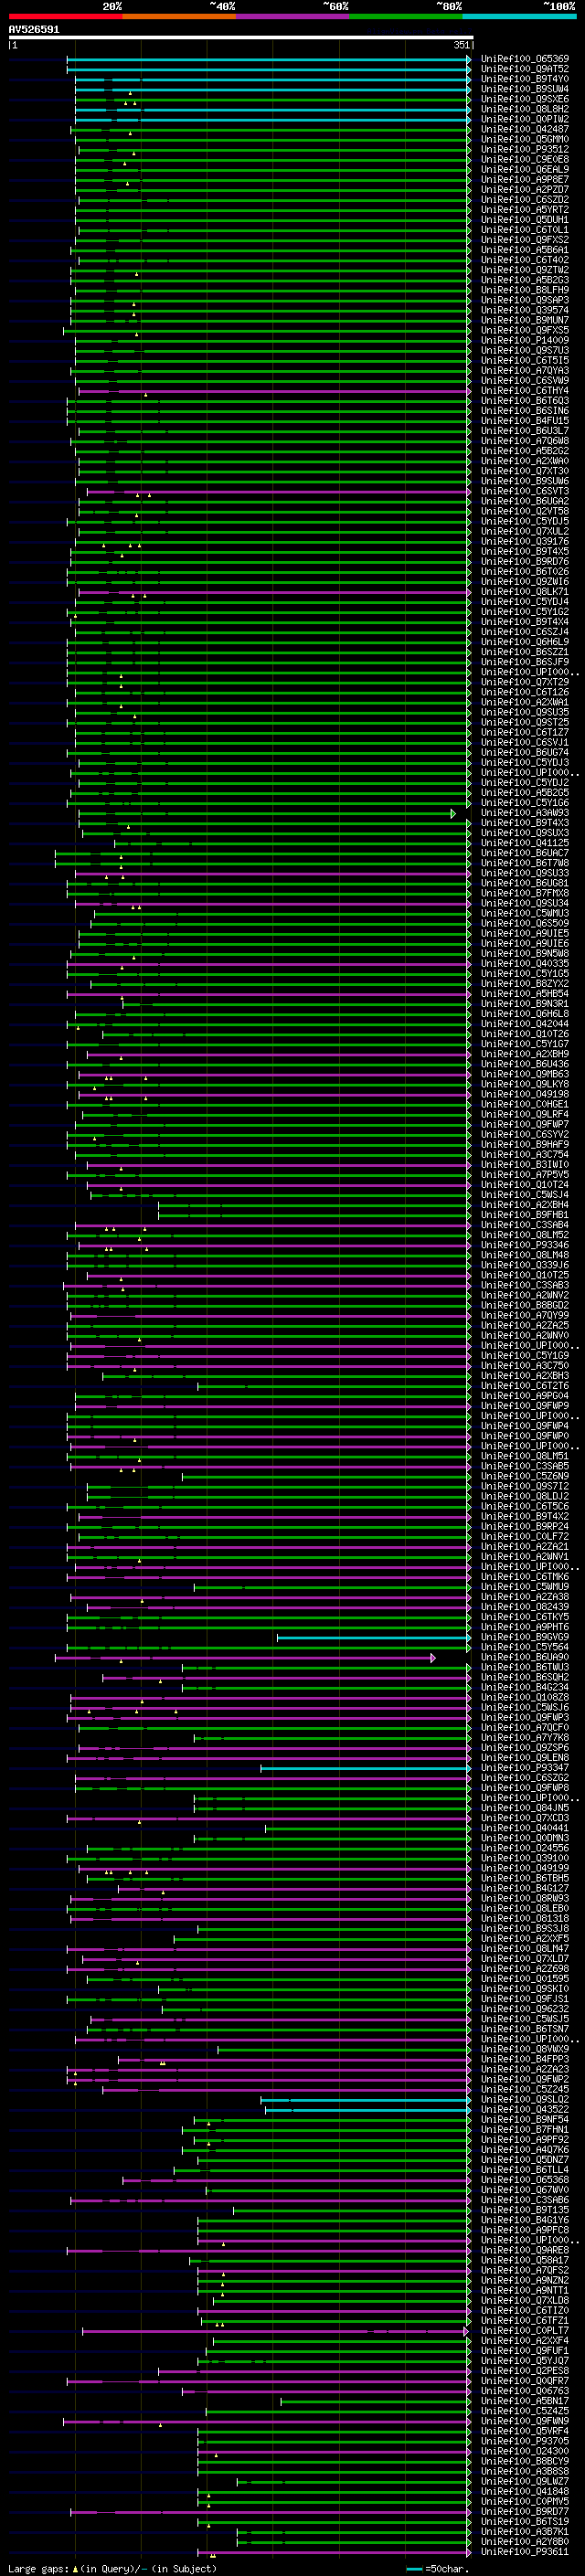
Task: Open hit UniRef100_O65369
Action: click(x=524, y=59)
